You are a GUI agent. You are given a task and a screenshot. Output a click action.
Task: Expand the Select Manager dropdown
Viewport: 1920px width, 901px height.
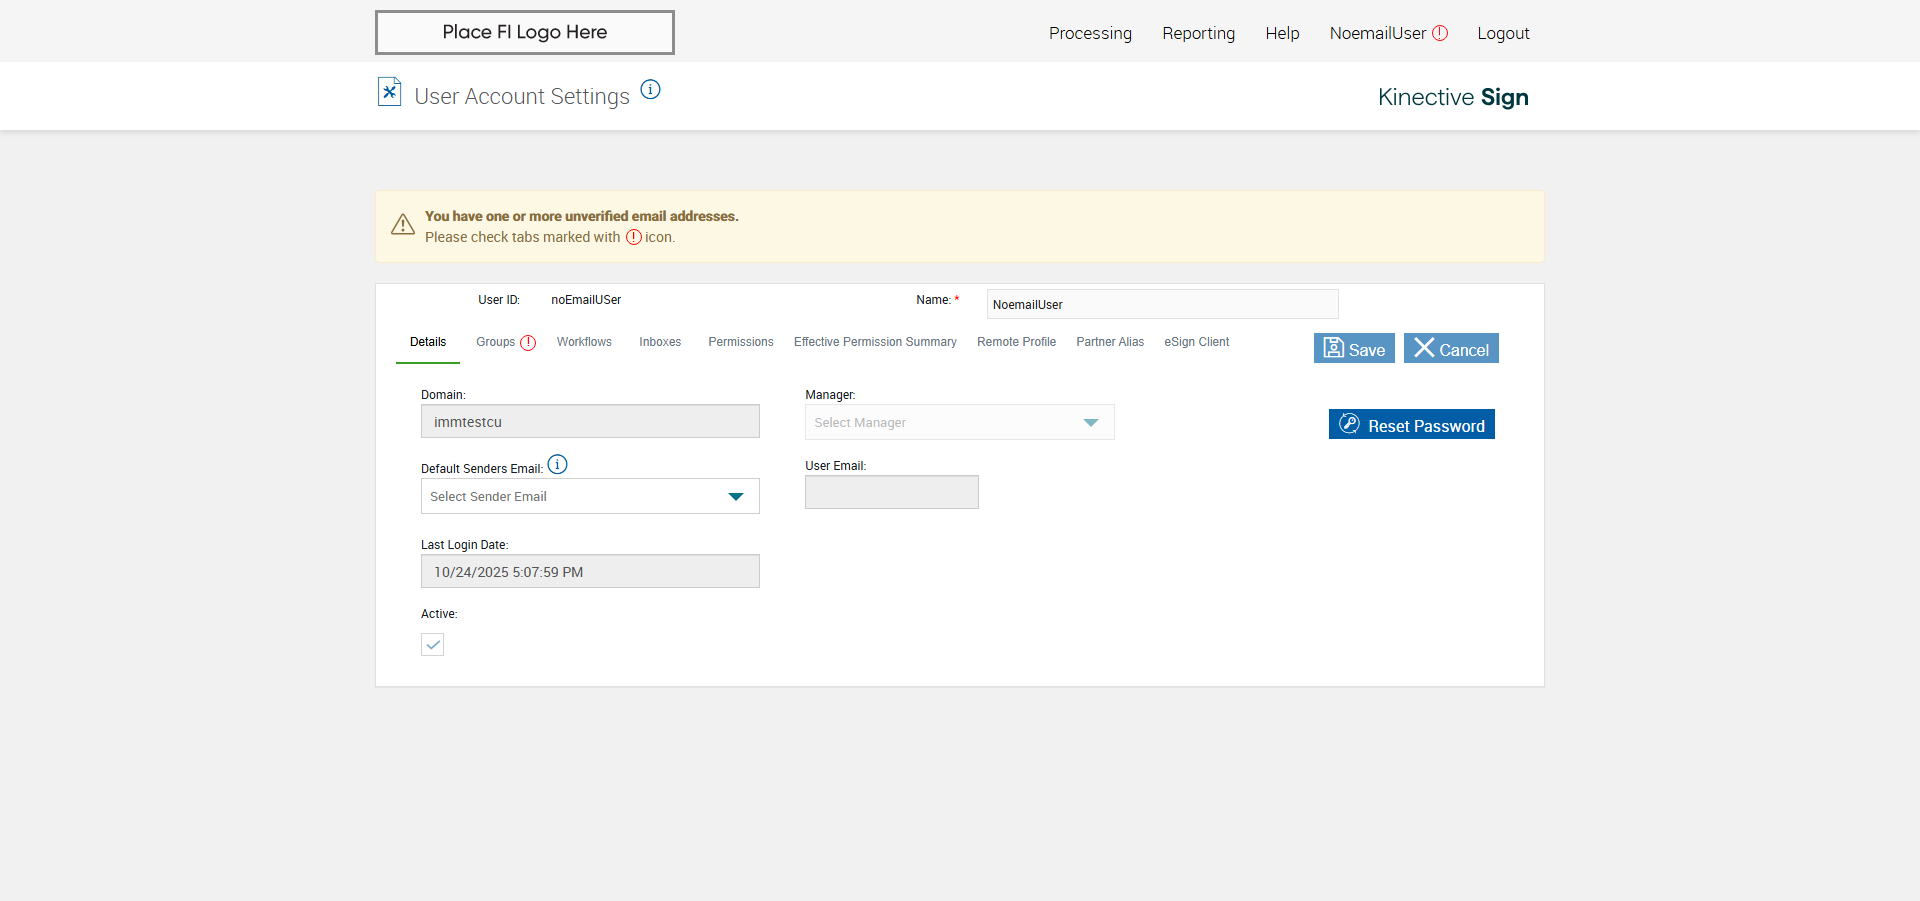[x=1090, y=423]
